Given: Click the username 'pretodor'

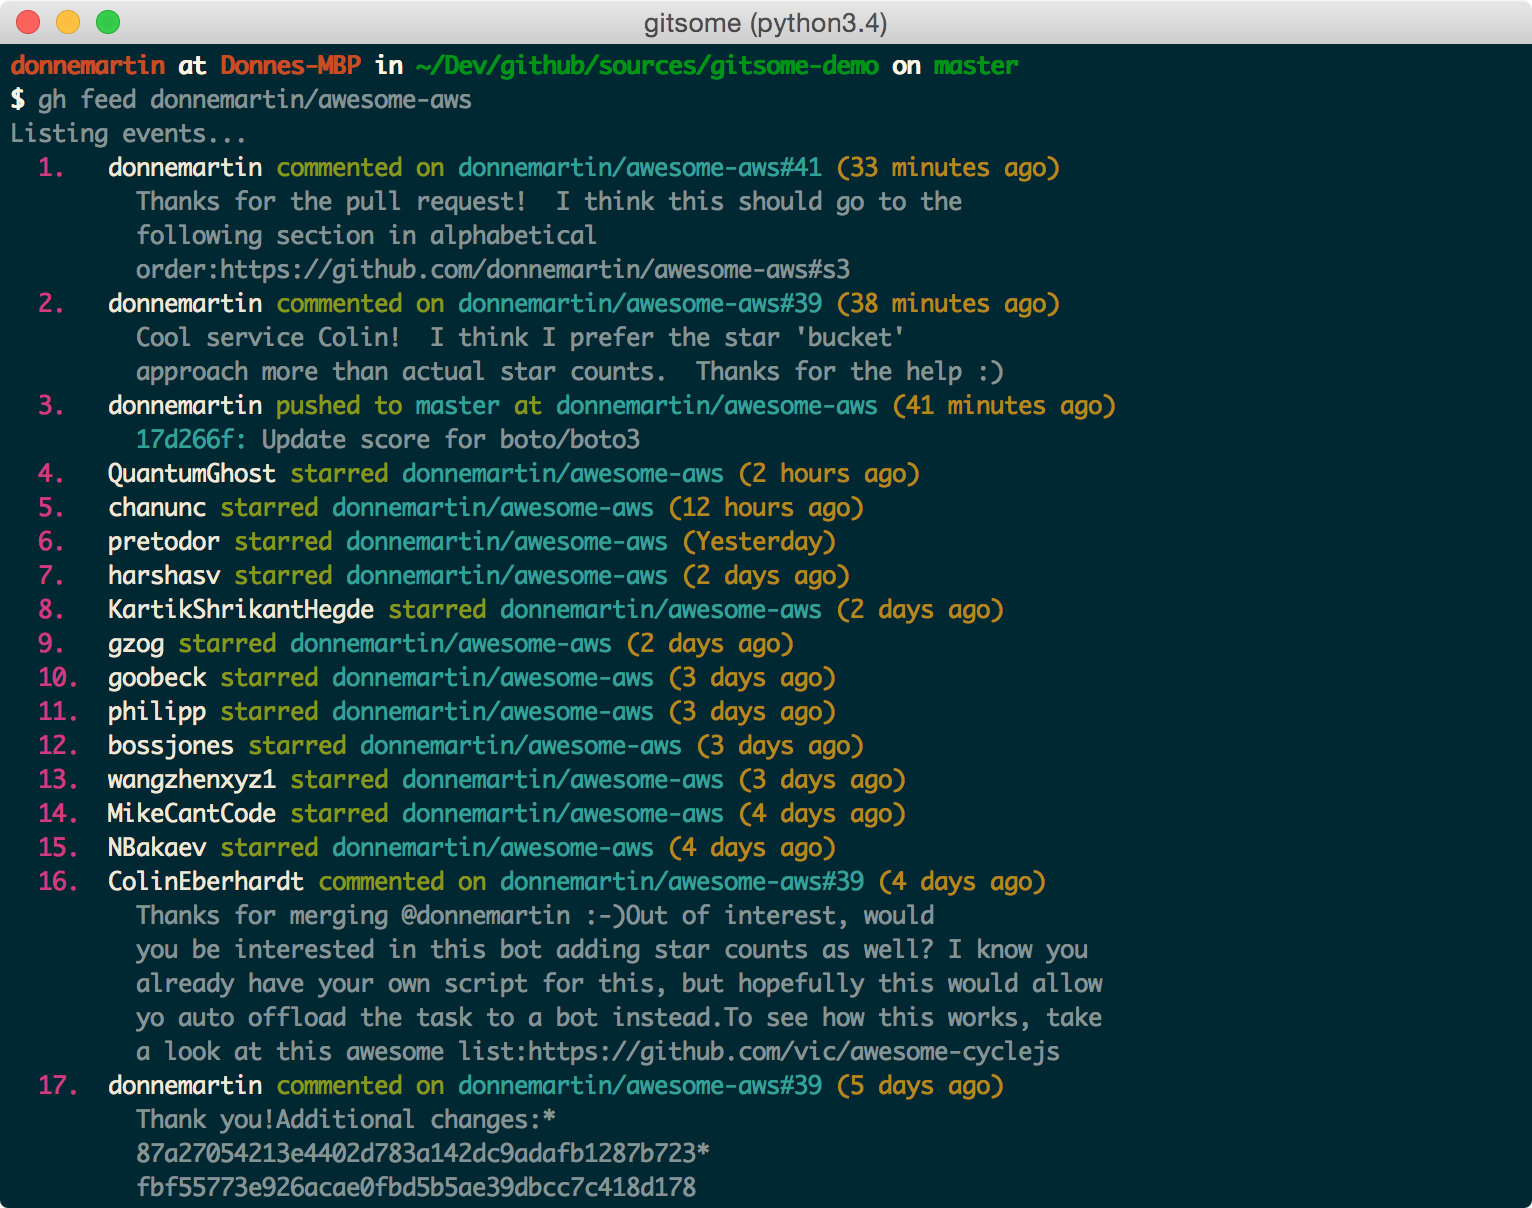Looking at the screenshot, I should click(164, 542).
